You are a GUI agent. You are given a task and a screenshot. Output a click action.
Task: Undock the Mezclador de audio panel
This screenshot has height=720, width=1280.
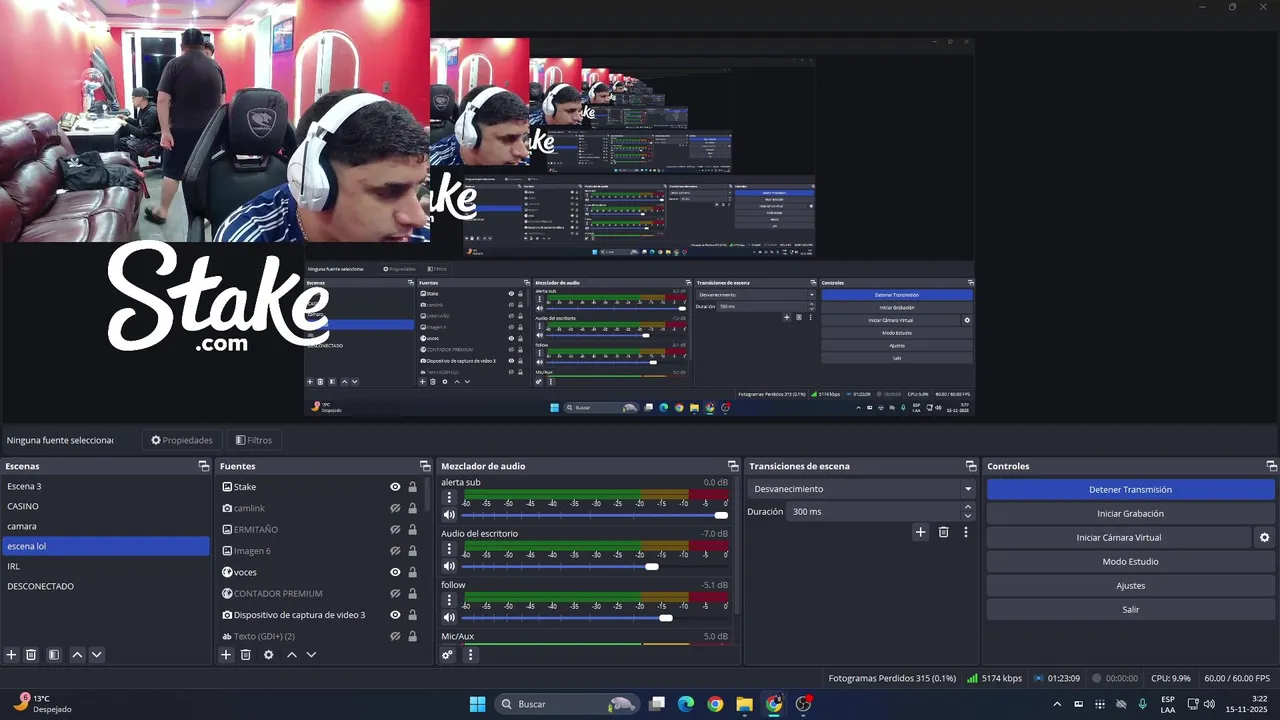click(733, 466)
